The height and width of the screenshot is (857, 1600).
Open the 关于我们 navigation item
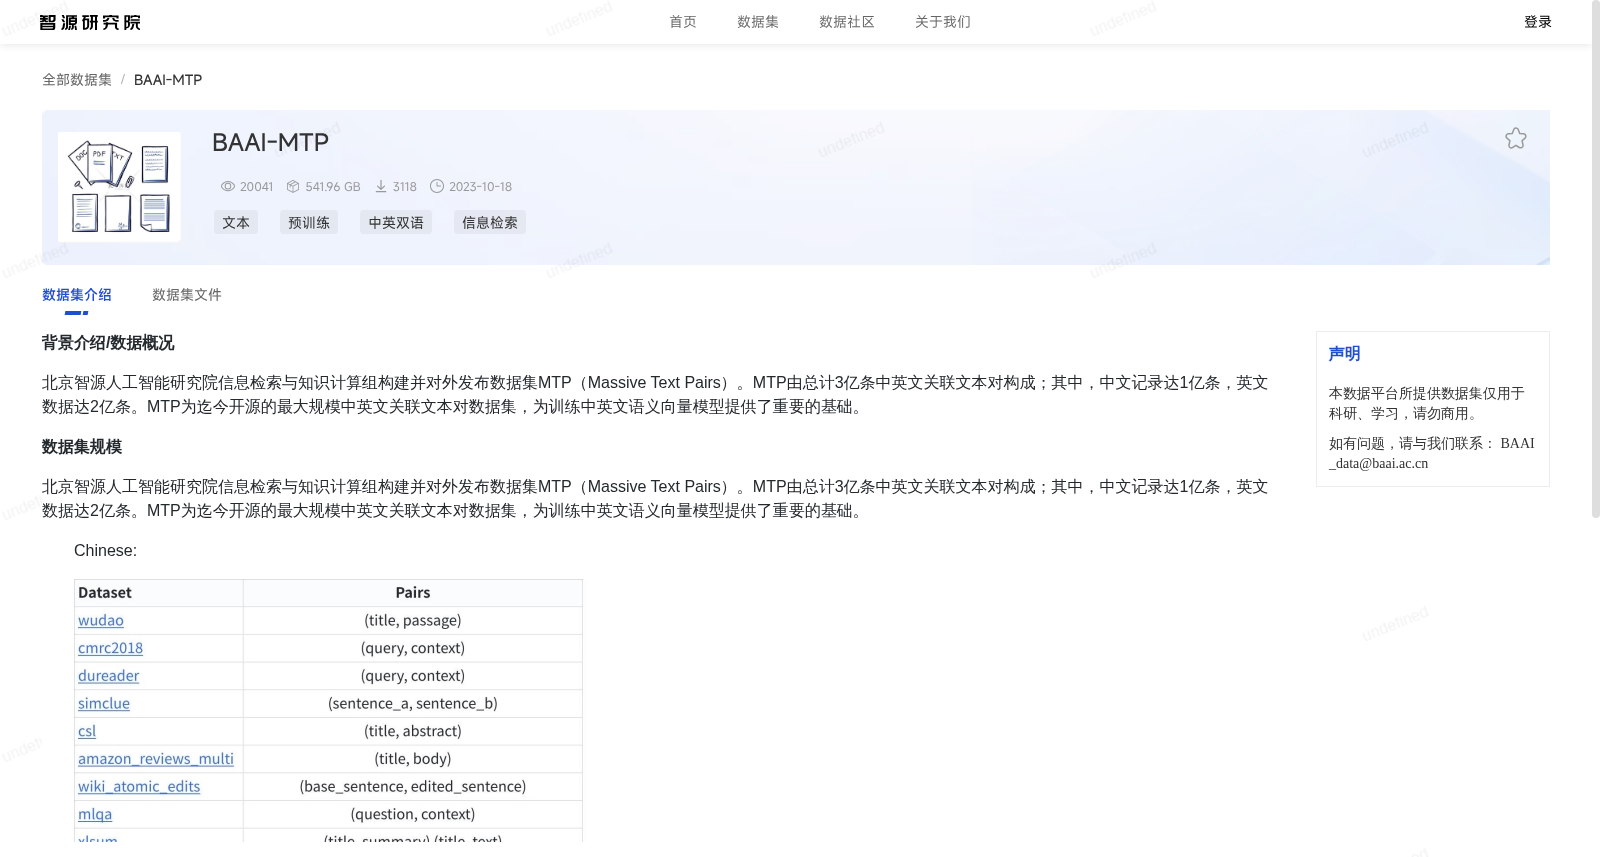coord(943,22)
